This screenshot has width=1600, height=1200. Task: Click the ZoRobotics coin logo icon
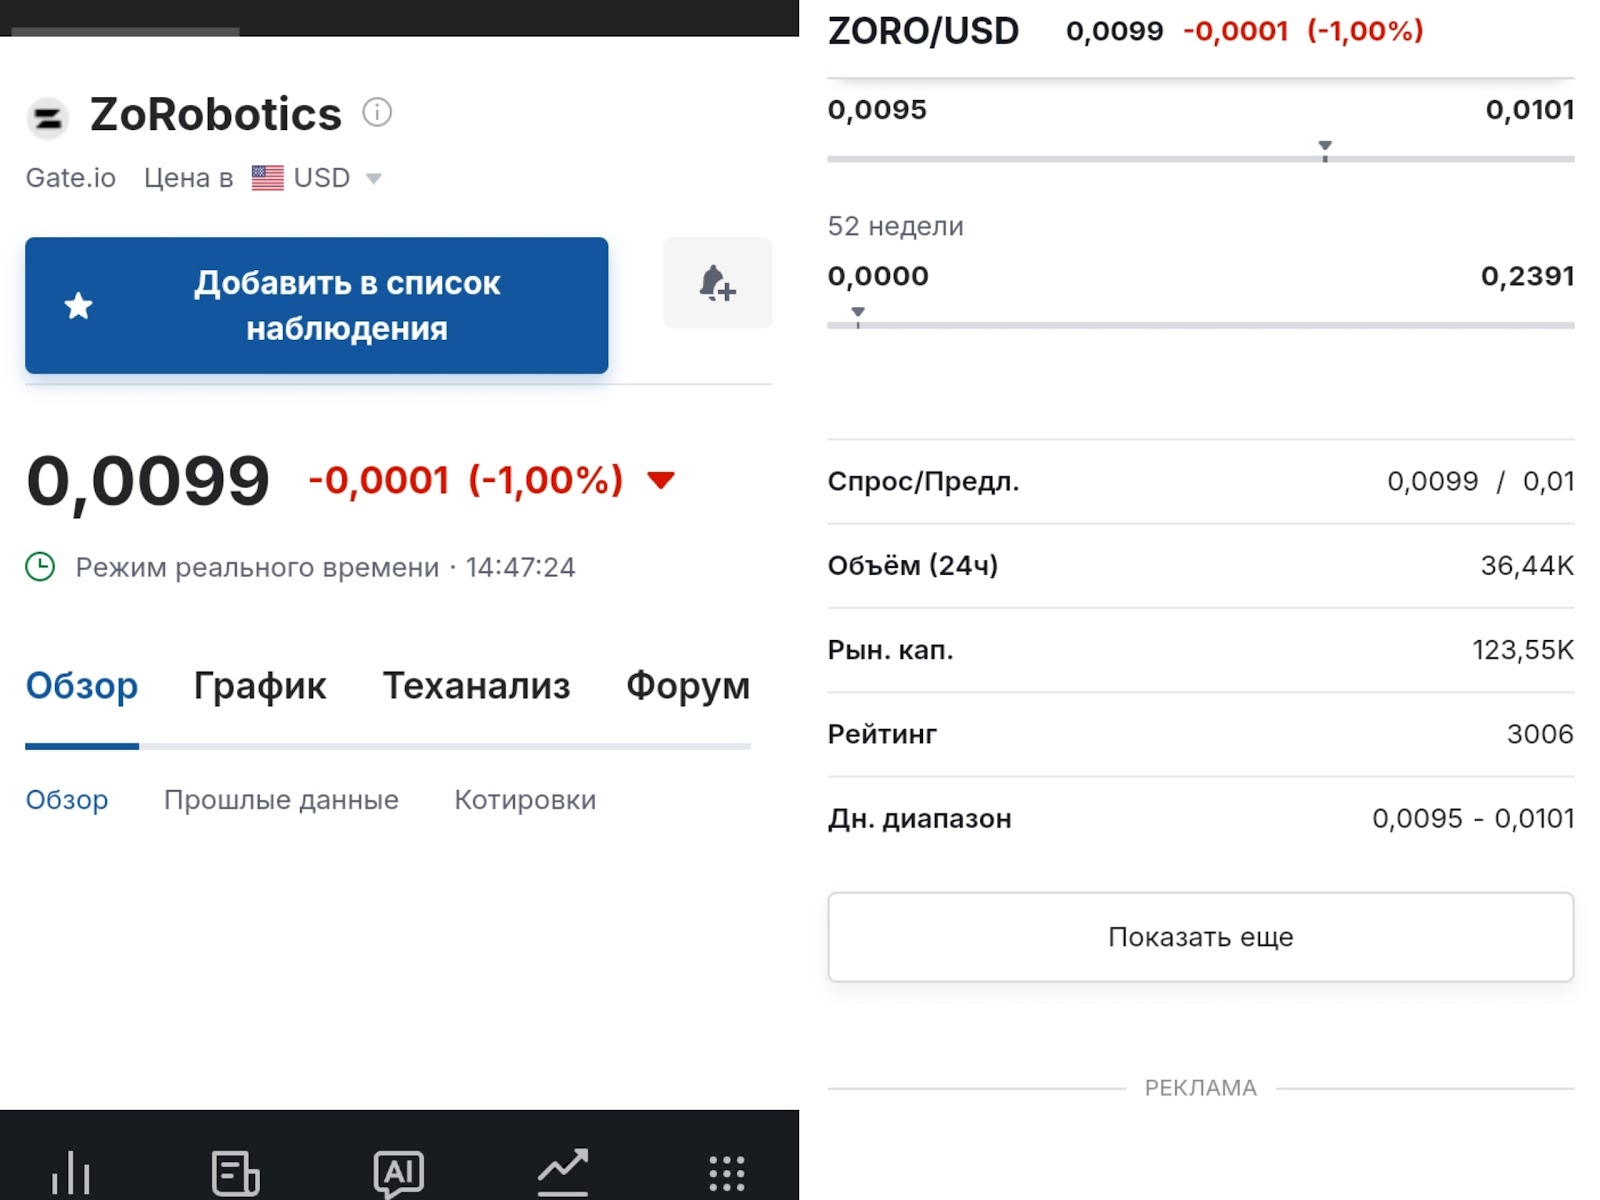click(47, 118)
